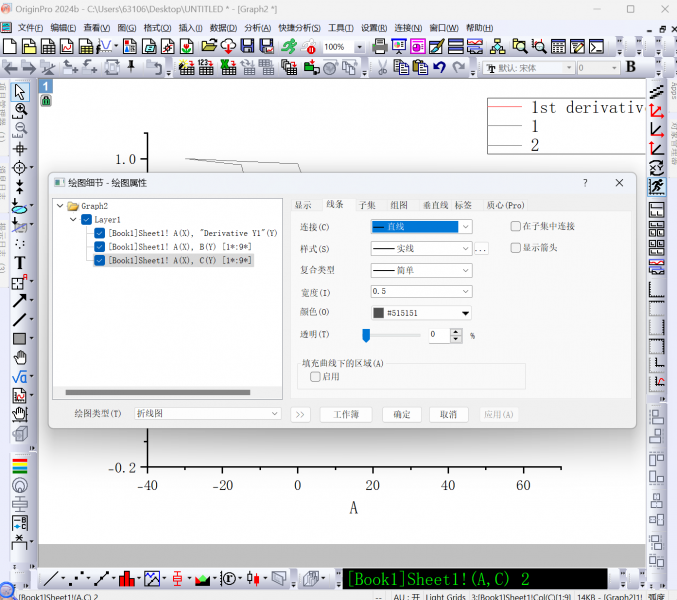Click the Cut scissors icon
The image size is (677, 600).
click(x=383, y=67)
